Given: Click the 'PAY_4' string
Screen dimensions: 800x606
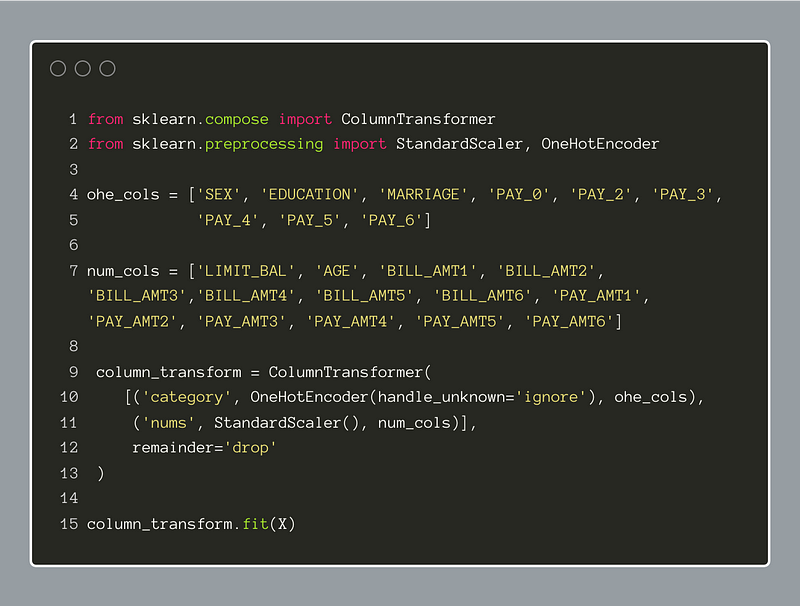Looking at the screenshot, I should tap(228, 220).
